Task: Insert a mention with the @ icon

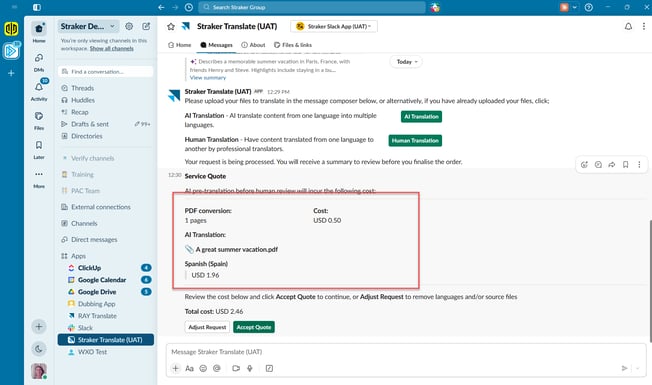Action: pos(217,368)
